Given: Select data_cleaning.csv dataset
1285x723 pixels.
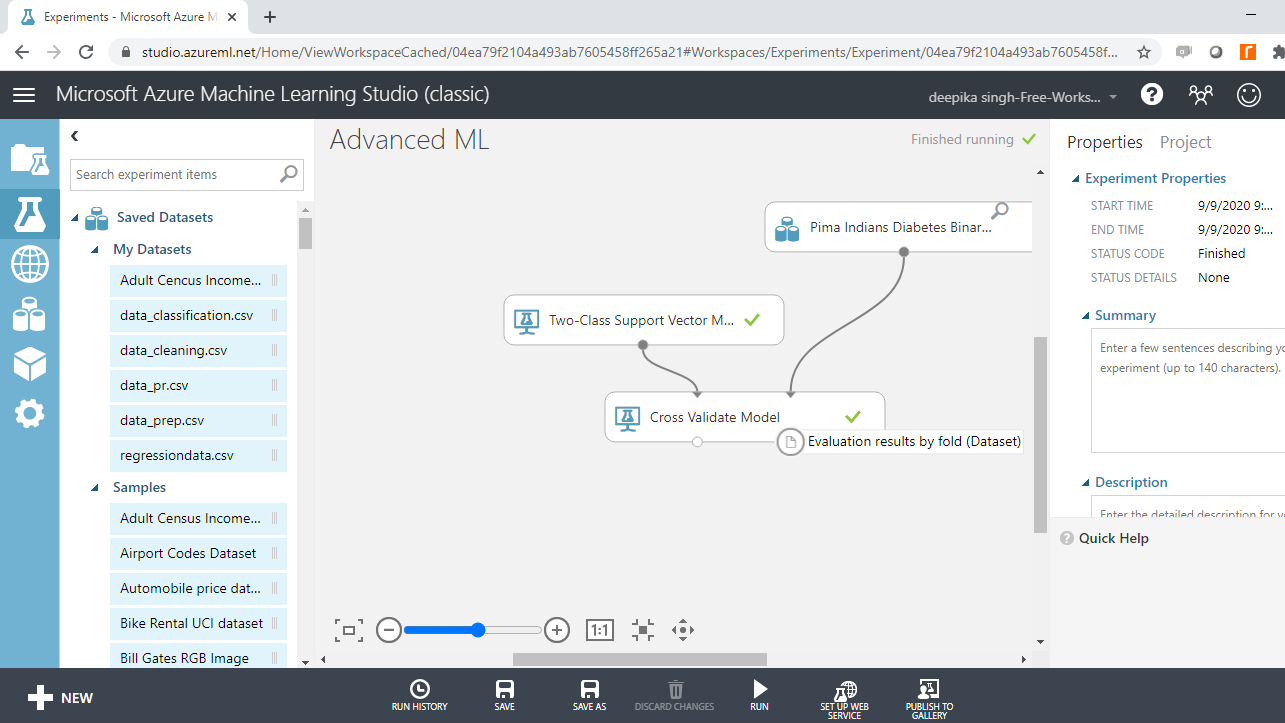Looking at the screenshot, I should pyautogui.click(x=198, y=351).
